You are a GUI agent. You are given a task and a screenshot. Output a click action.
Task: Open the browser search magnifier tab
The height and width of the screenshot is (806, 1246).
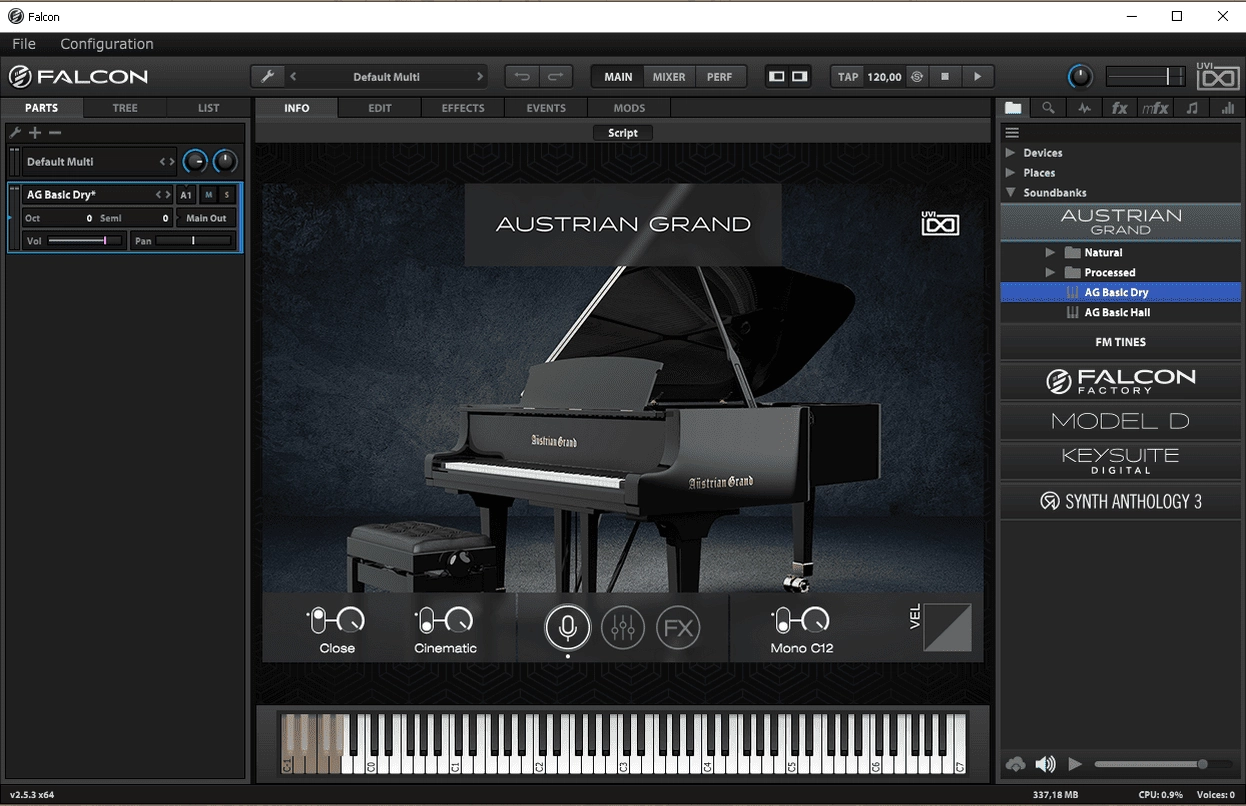(1048, 108)
